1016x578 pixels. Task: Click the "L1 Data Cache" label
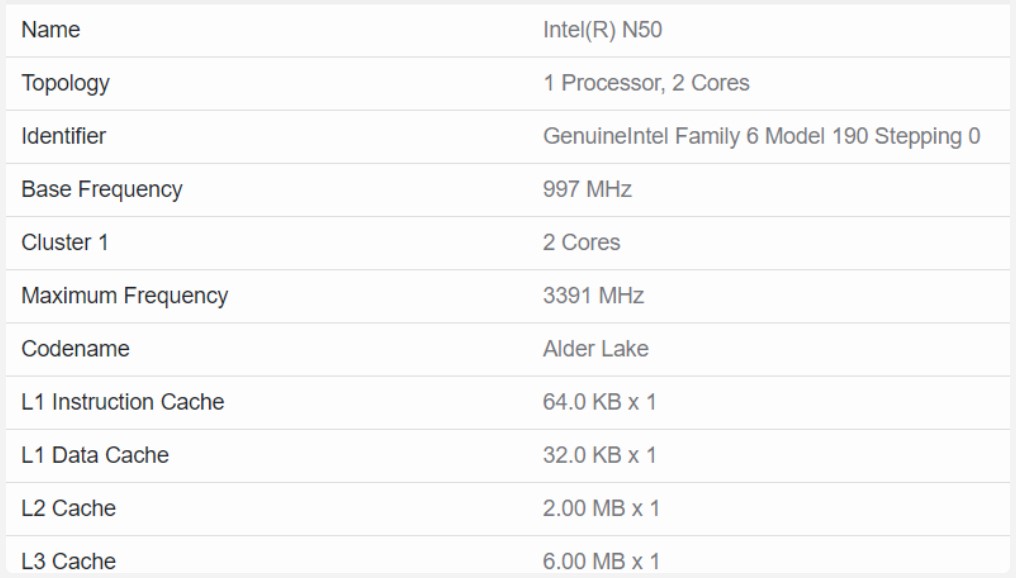(x=95, y=455)
